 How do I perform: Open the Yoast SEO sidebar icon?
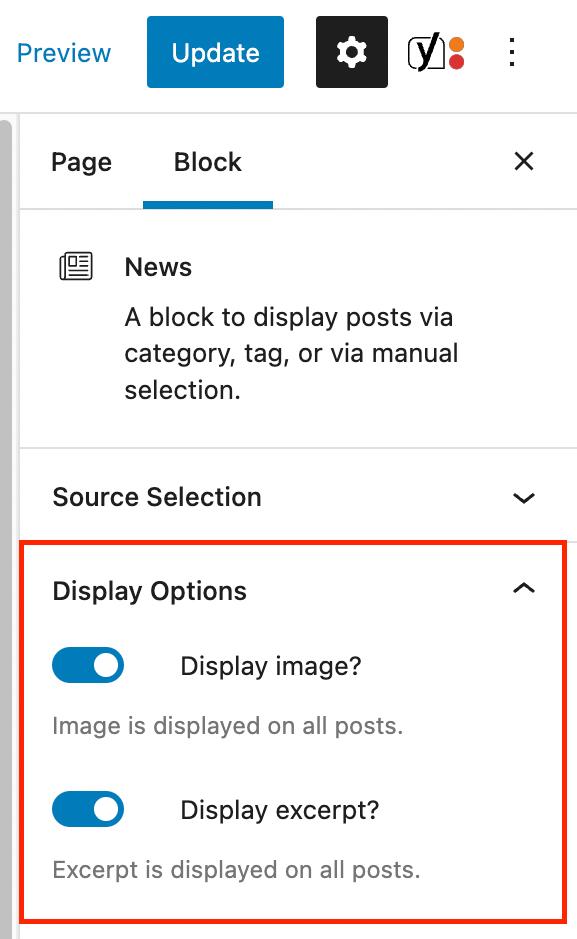[x=436, y=53]
